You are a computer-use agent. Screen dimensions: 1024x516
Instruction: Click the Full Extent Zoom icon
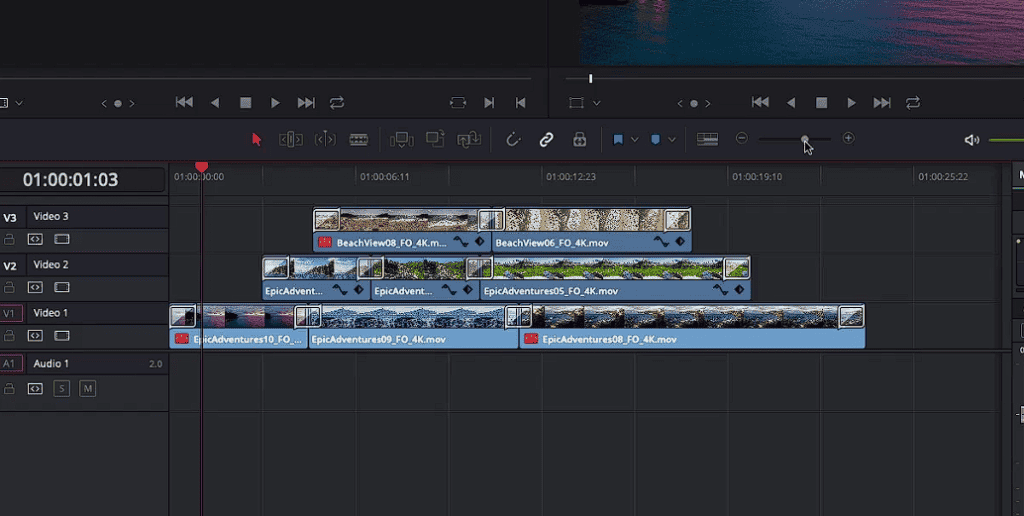point(707,138)
